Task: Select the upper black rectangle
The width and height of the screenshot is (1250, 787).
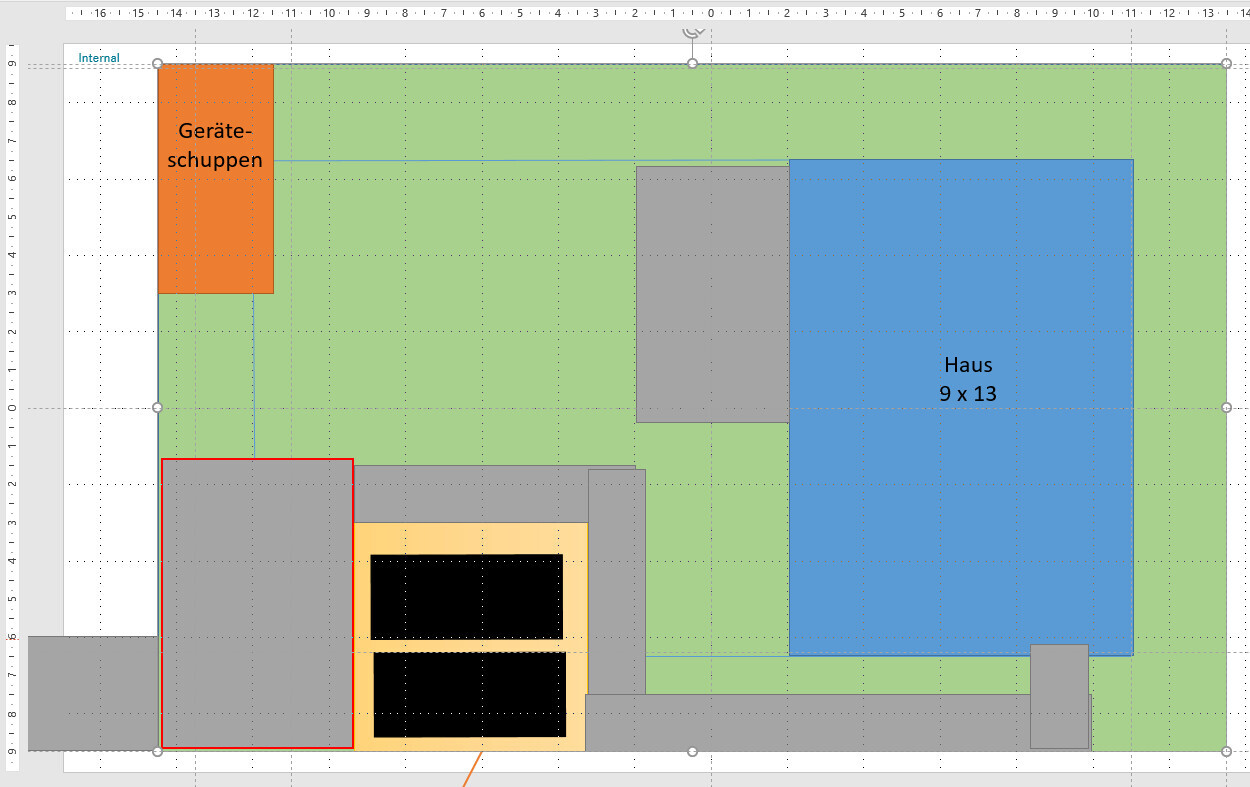Action: click(x=466, y=597)
